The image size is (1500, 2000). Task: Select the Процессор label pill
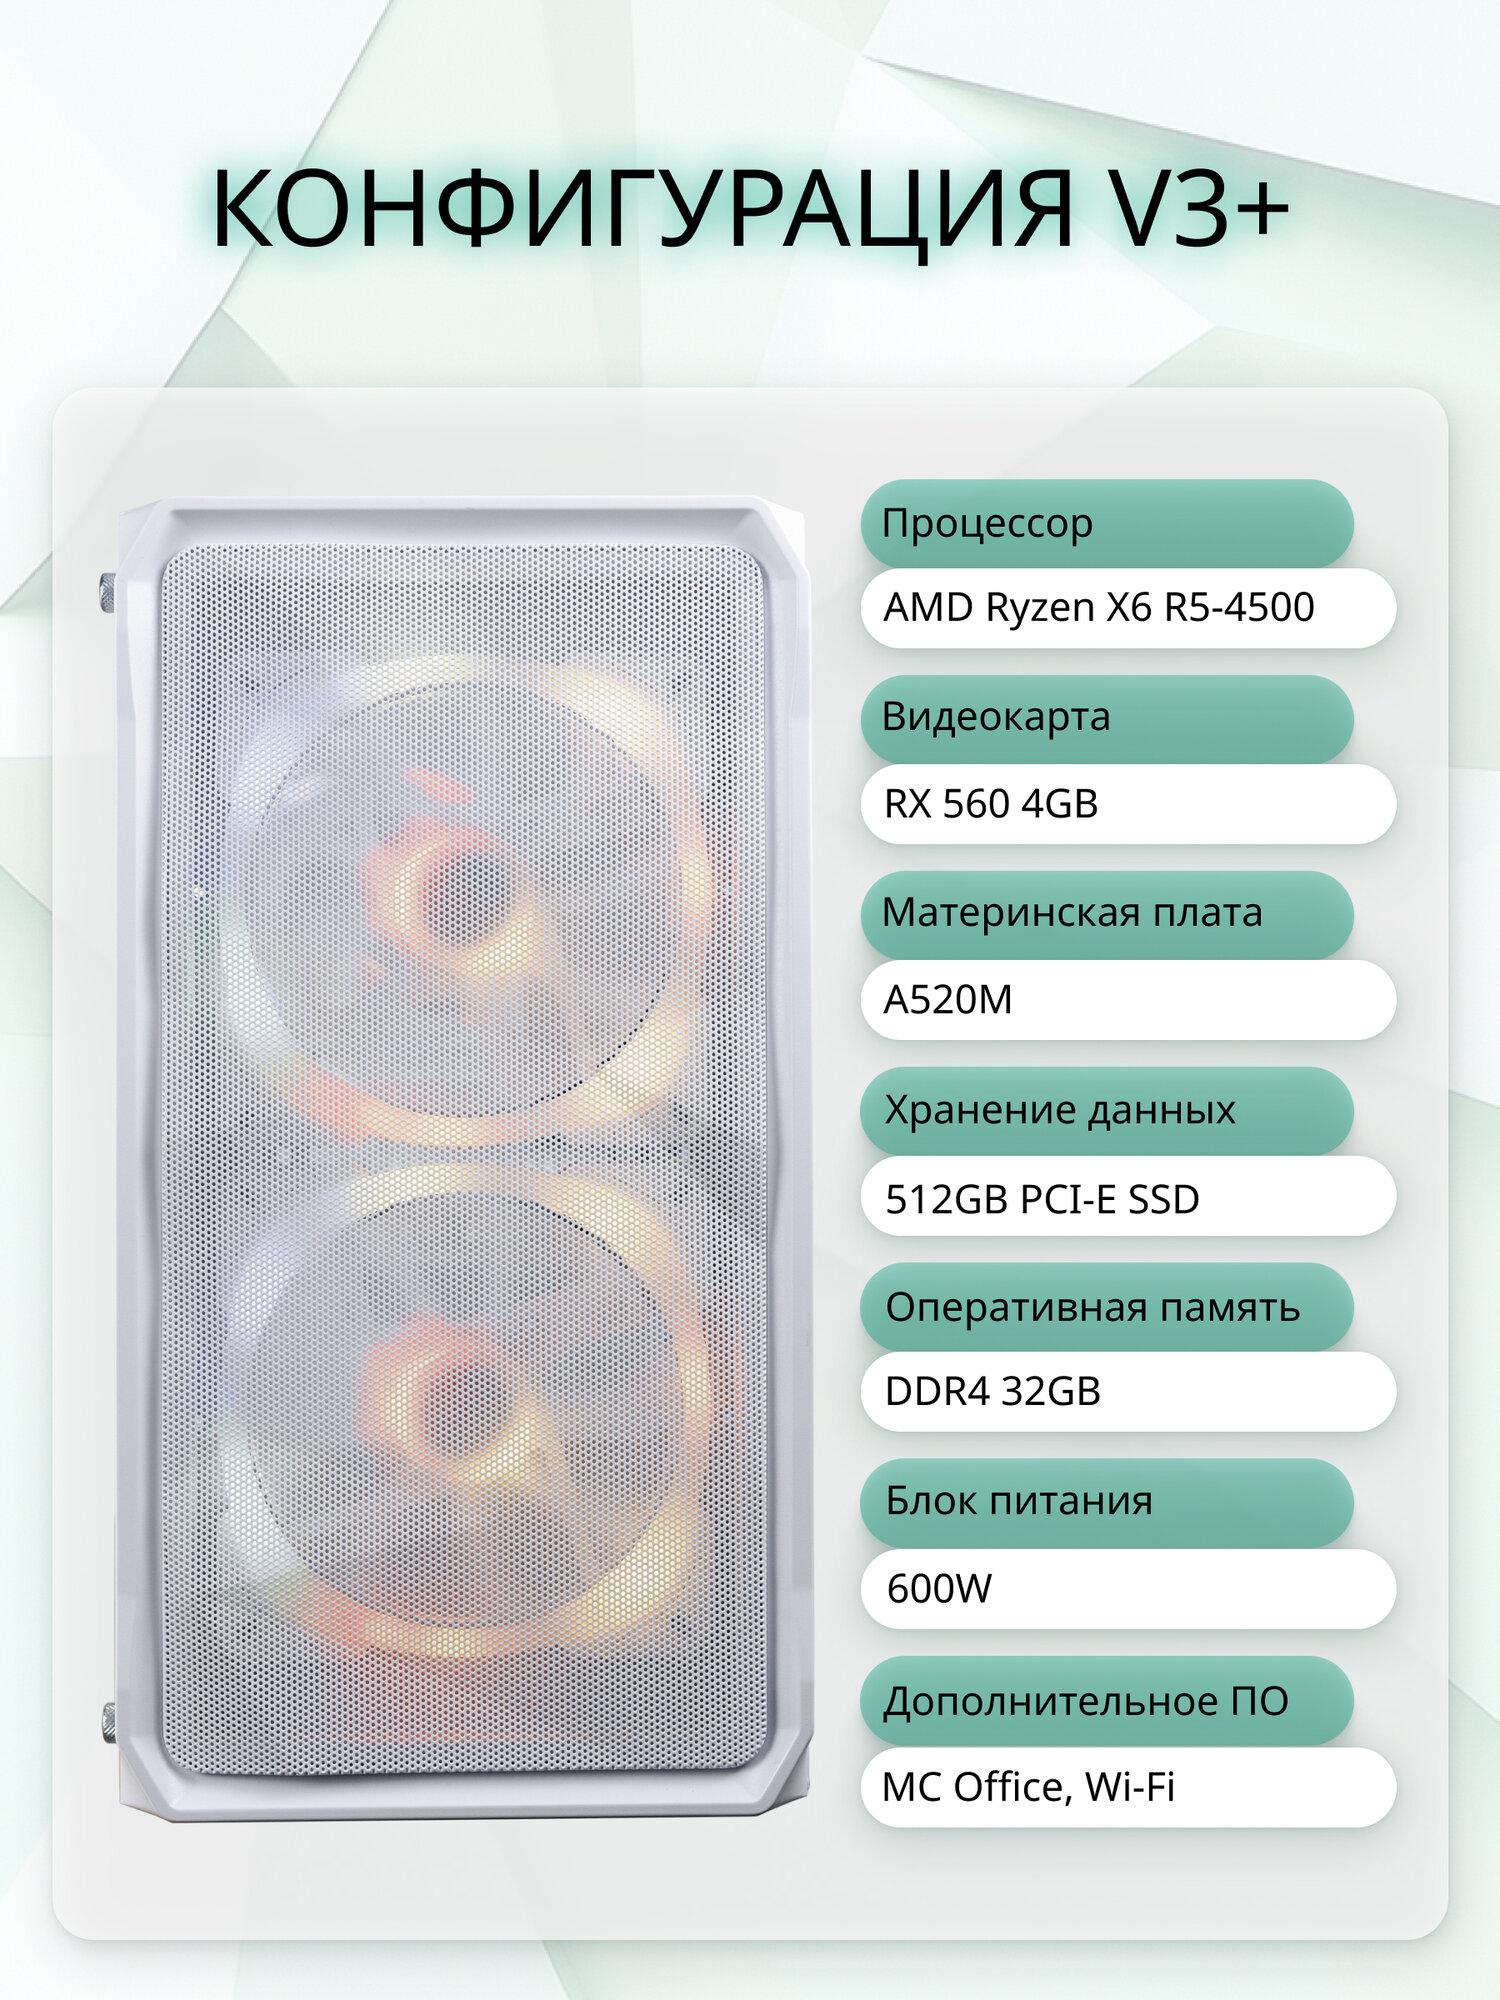click(1107, 523)
